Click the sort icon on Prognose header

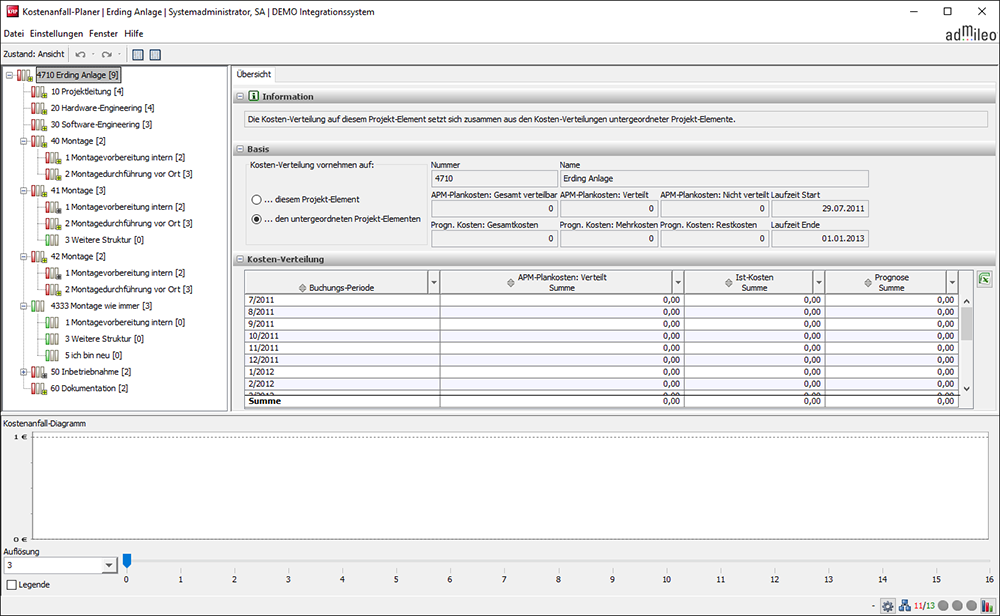coord(868,282)
